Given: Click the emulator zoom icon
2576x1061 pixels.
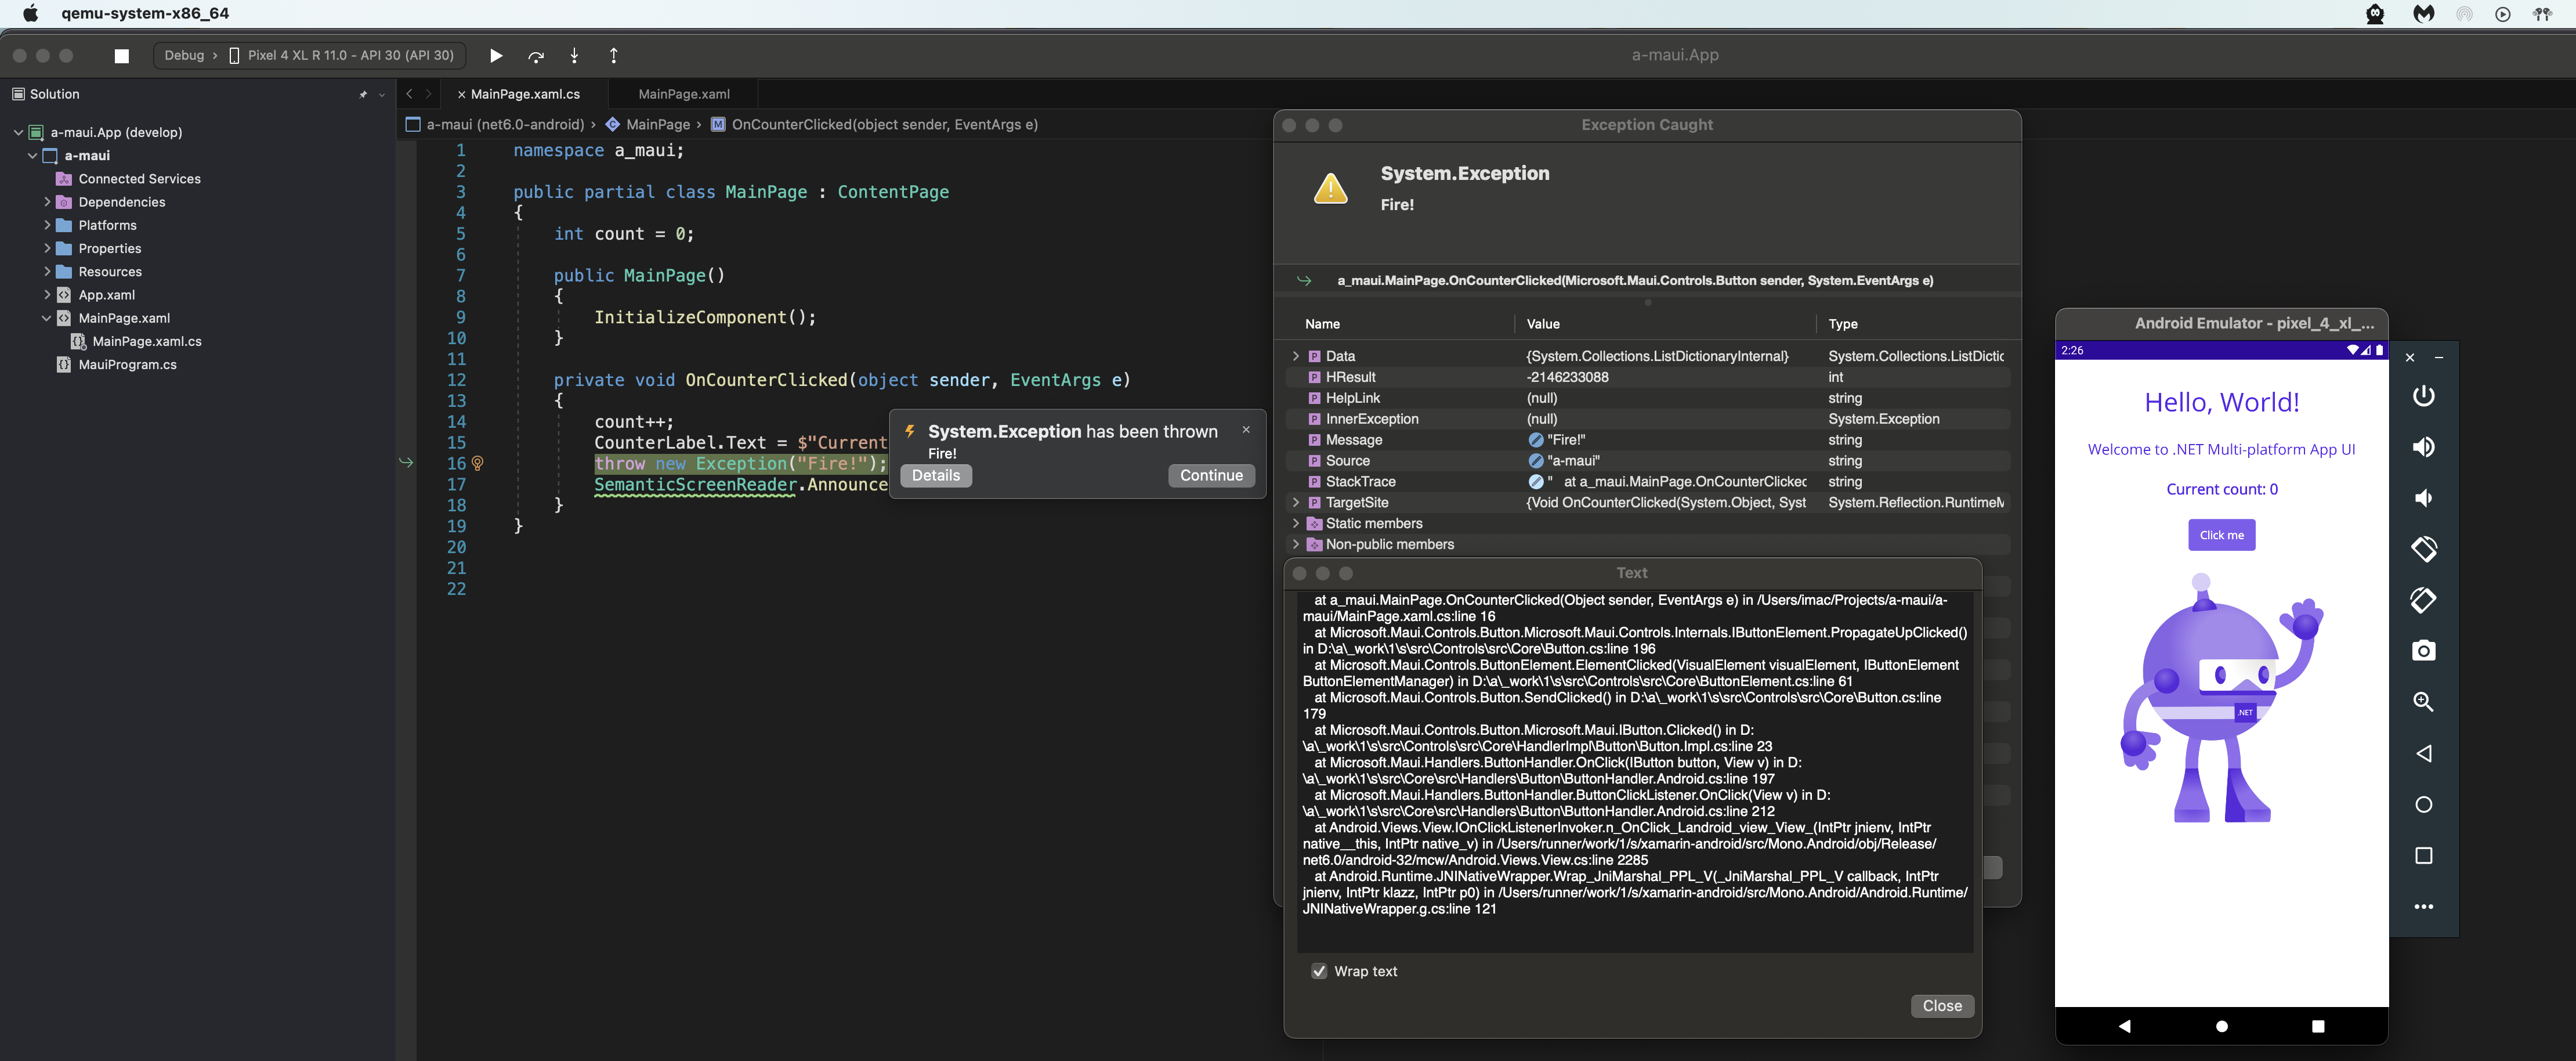Looking at the screenshot, I should coord(2424,702).
